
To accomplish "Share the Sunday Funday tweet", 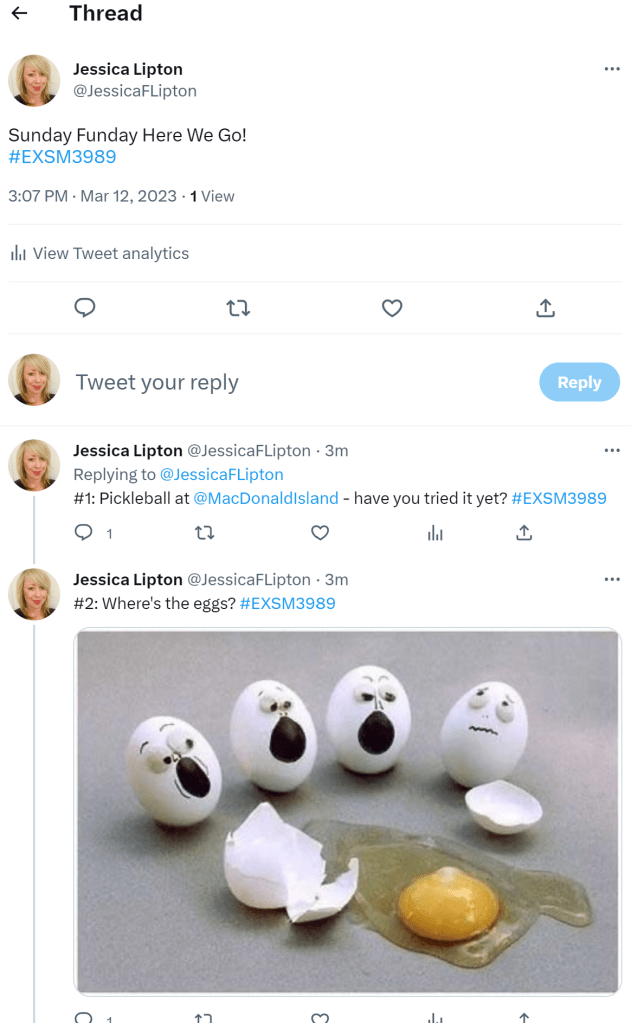I will pos(545,308).
